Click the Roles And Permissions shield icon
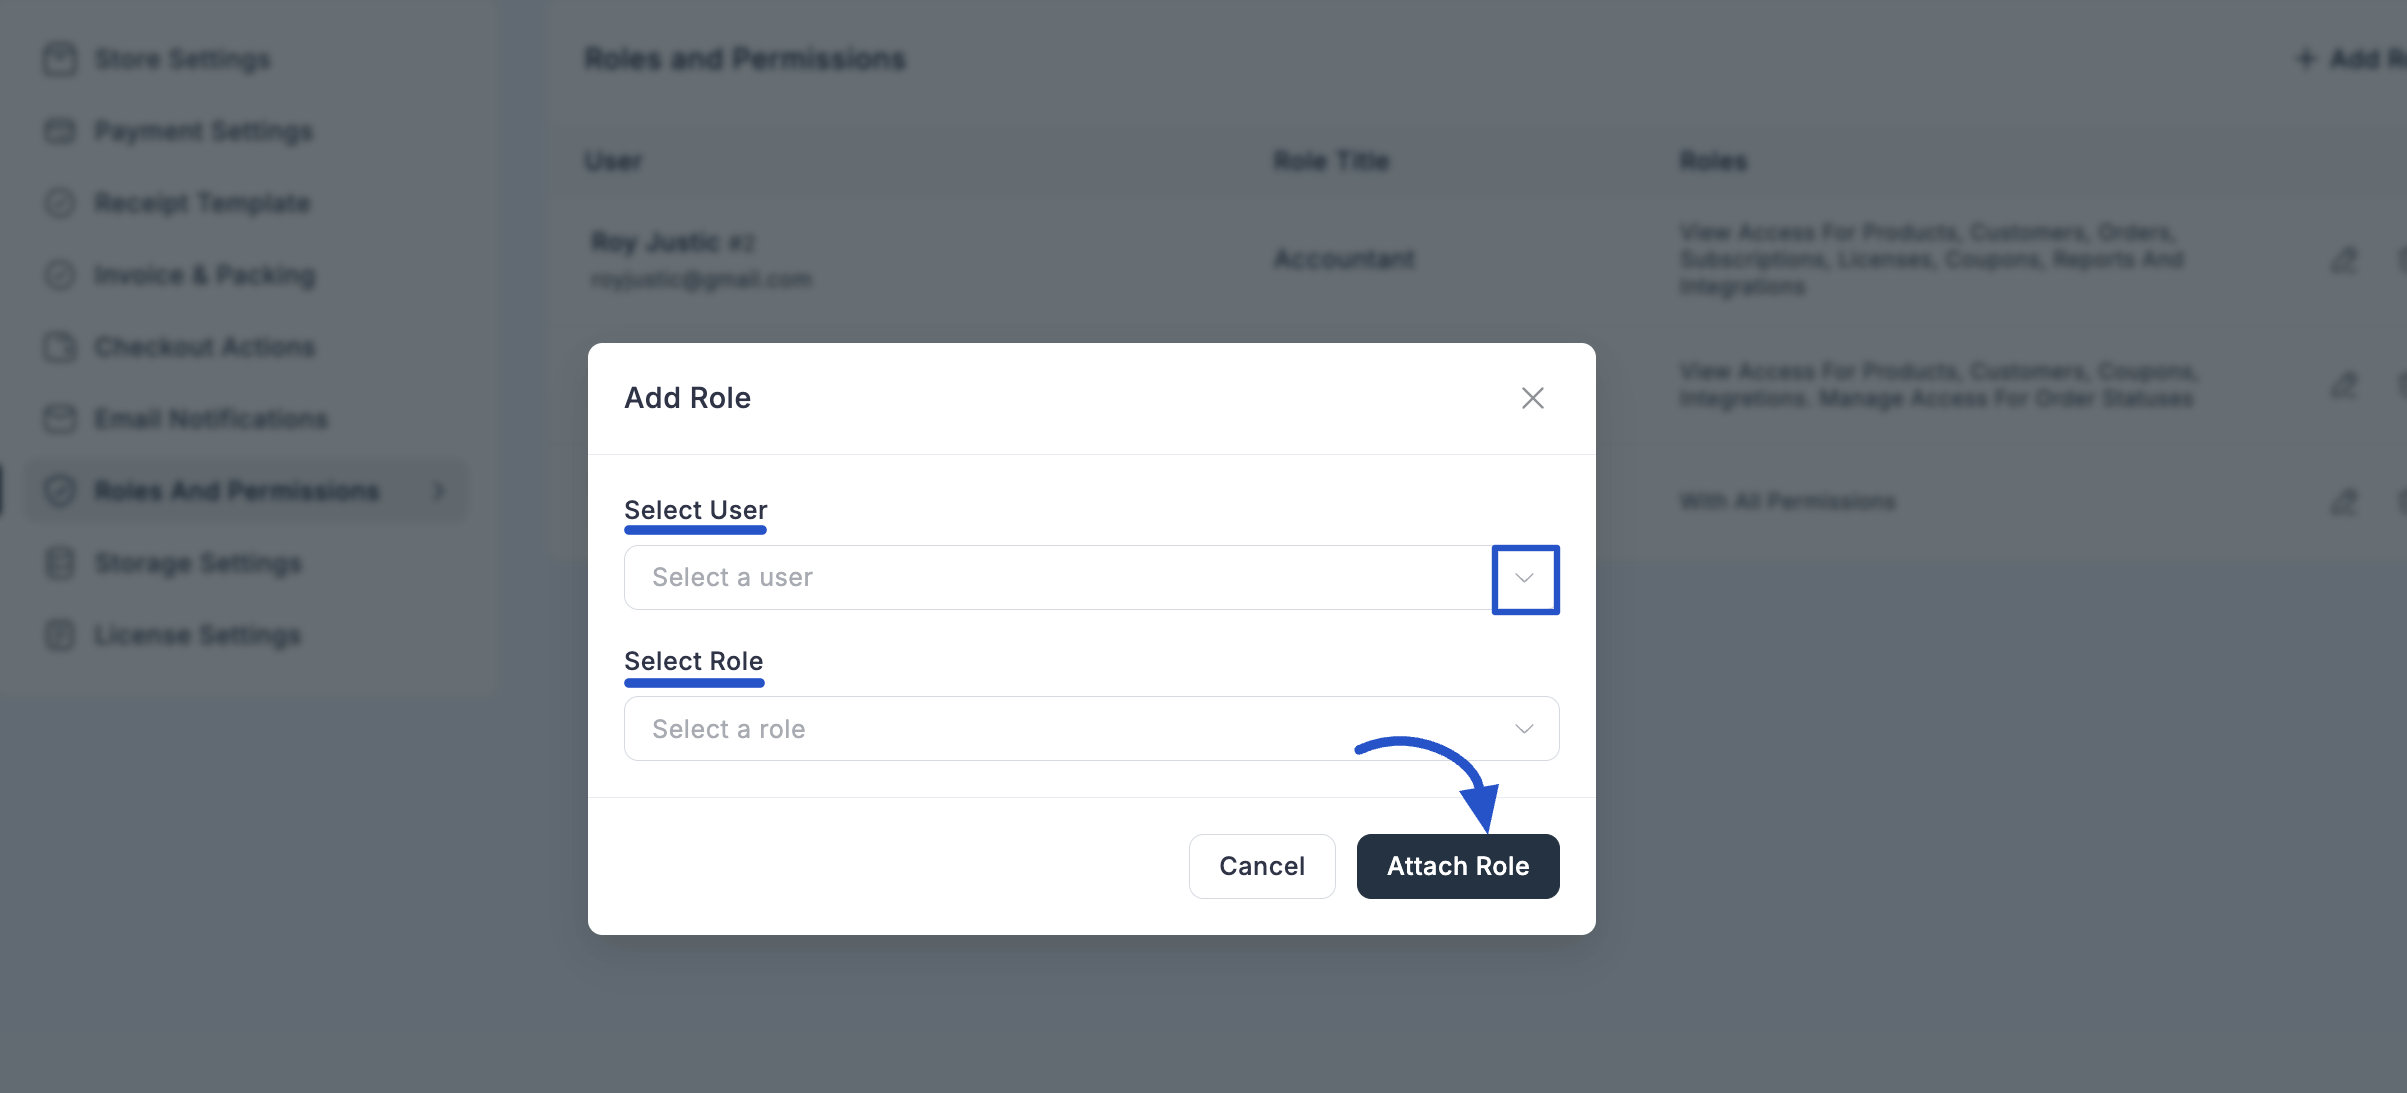 click(59, 491)
